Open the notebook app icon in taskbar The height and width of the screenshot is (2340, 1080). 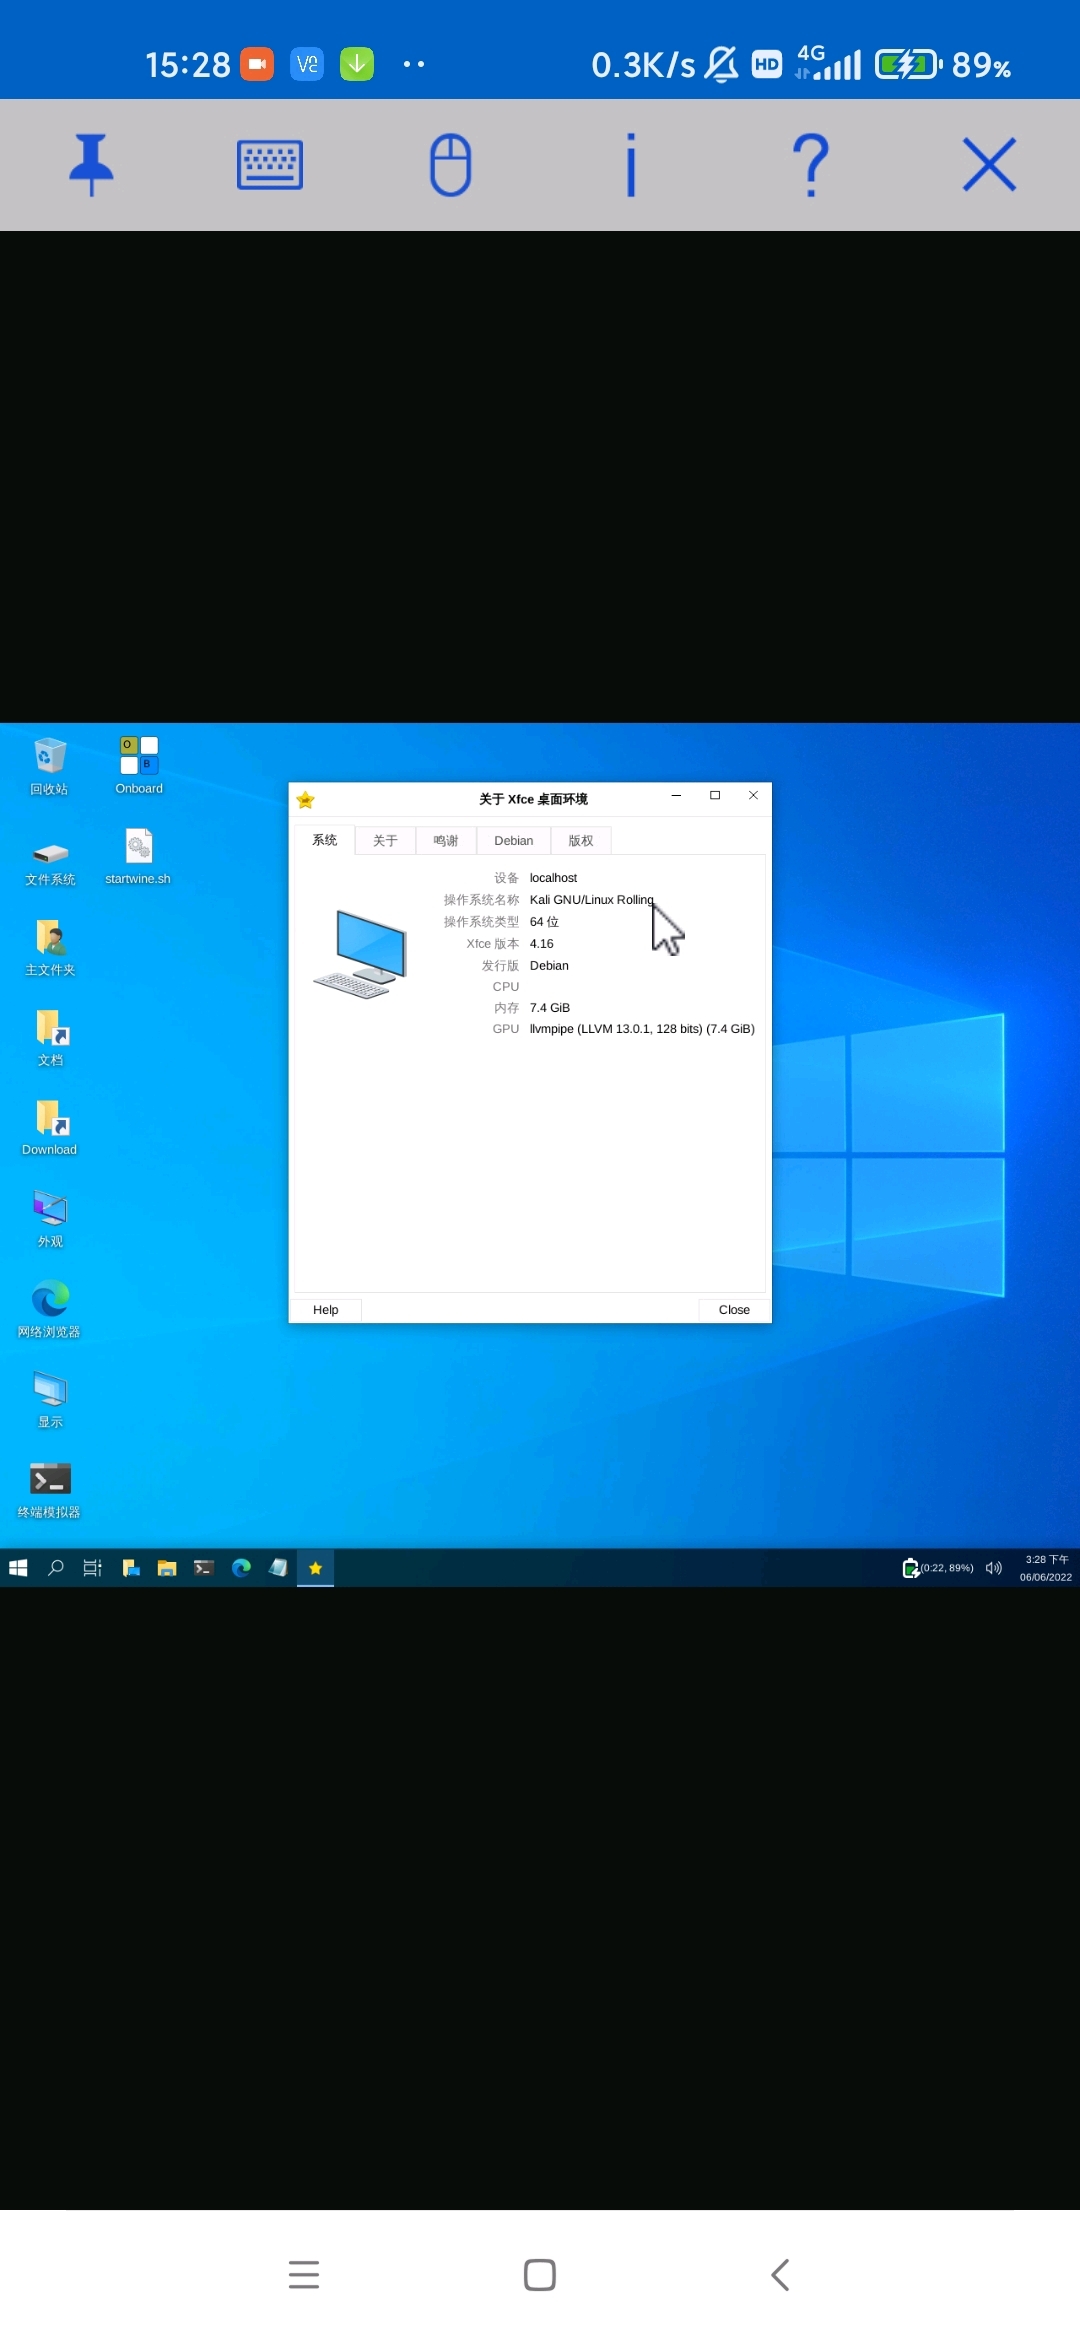(x=278, y=1568)
